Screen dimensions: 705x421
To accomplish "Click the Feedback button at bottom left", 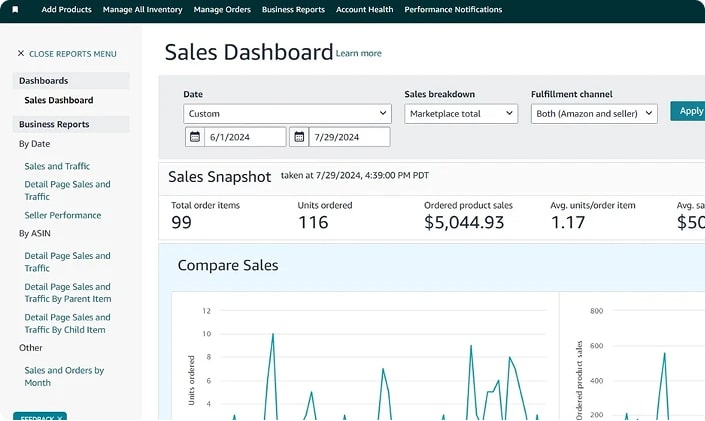I will click(40, 416).
